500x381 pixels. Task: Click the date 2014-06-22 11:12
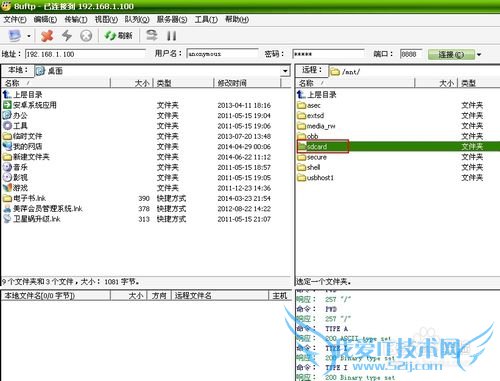(244, 157)
